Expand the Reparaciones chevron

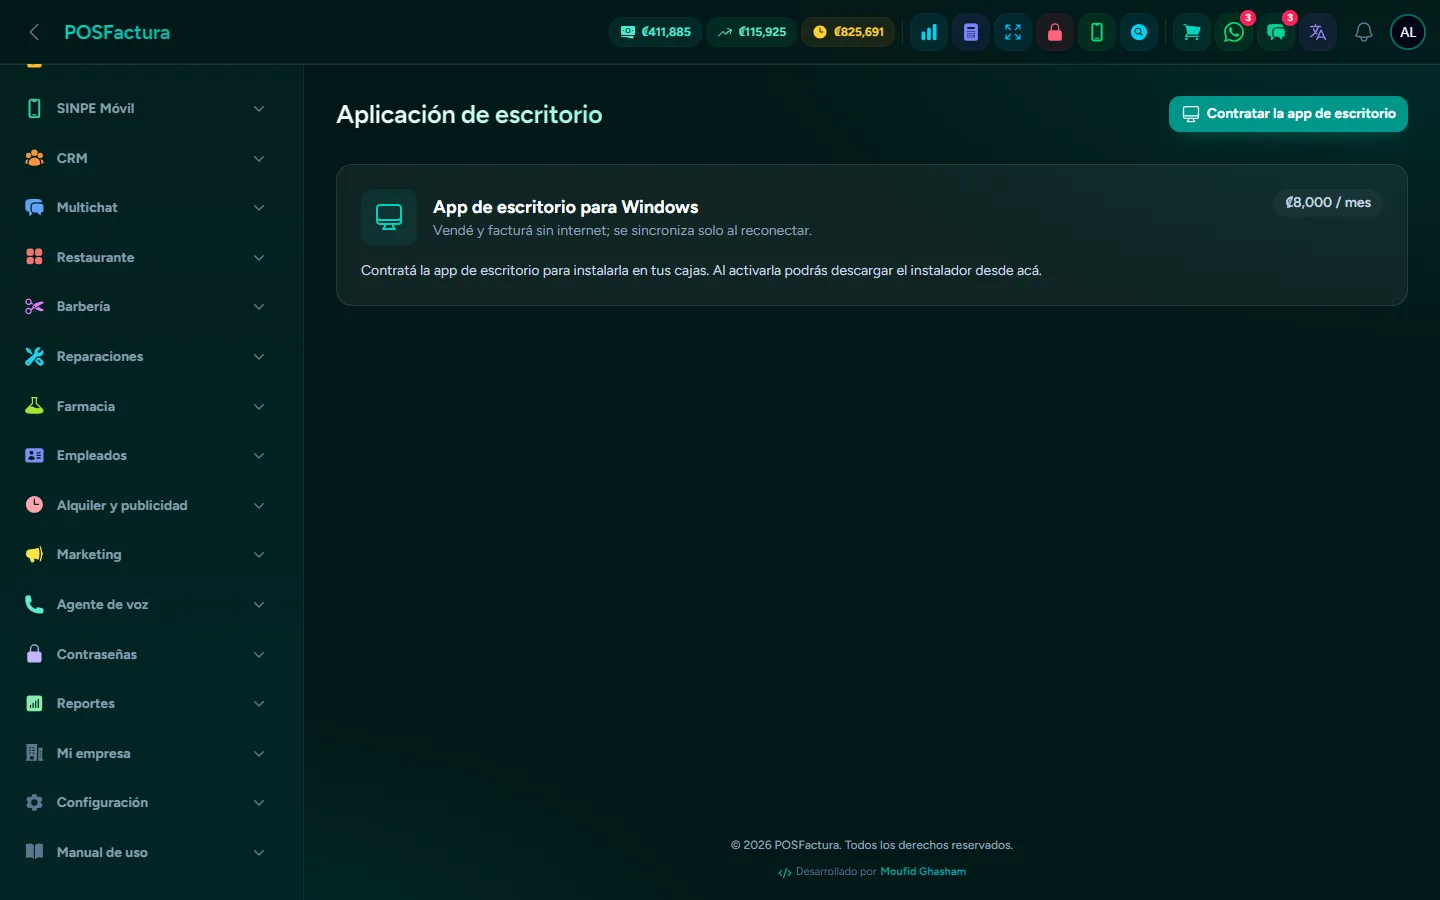click(x=259, y=357)
